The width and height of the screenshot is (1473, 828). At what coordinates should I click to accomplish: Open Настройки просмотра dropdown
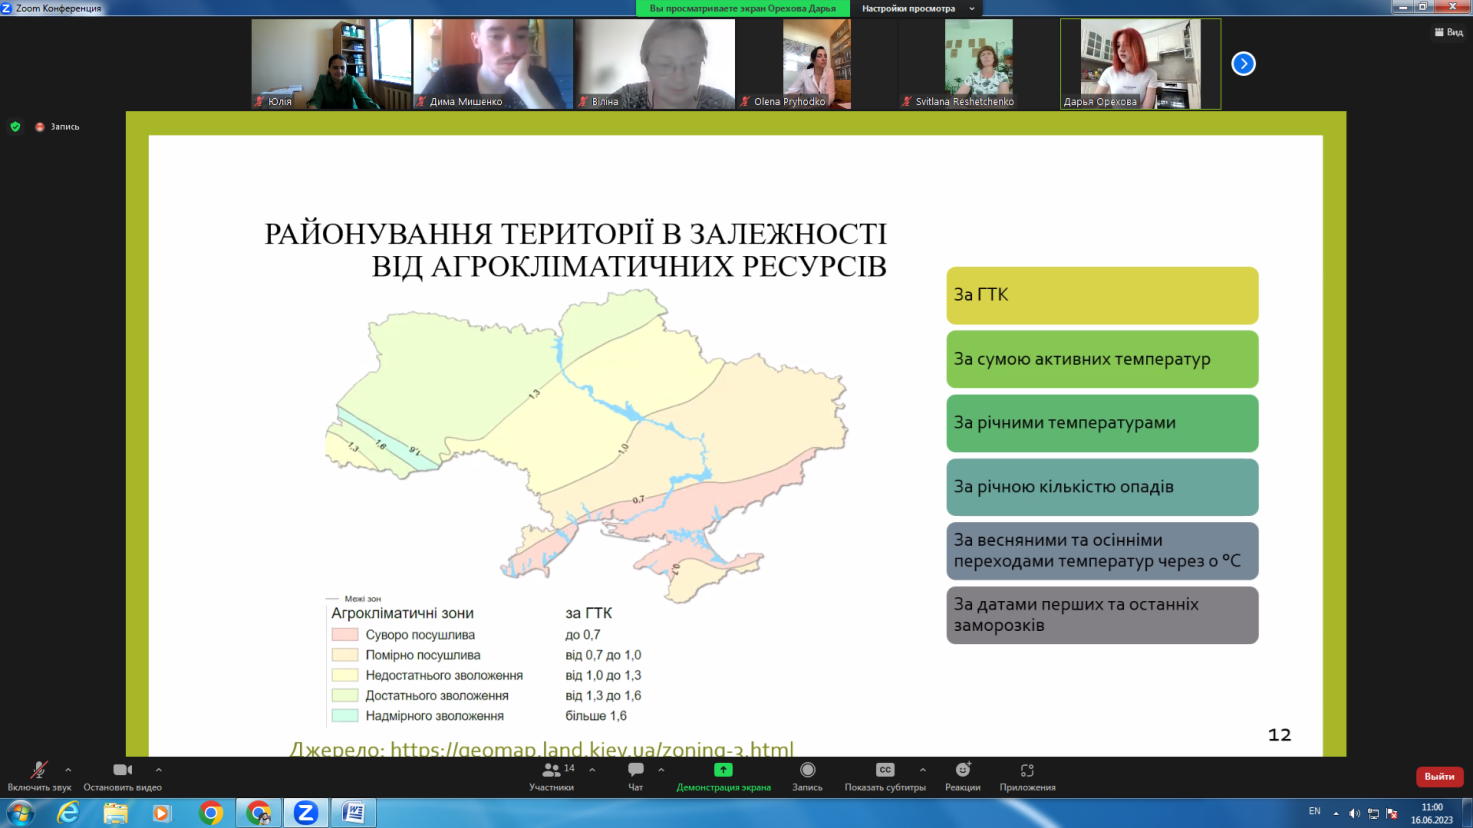click(x=916, y=8)
